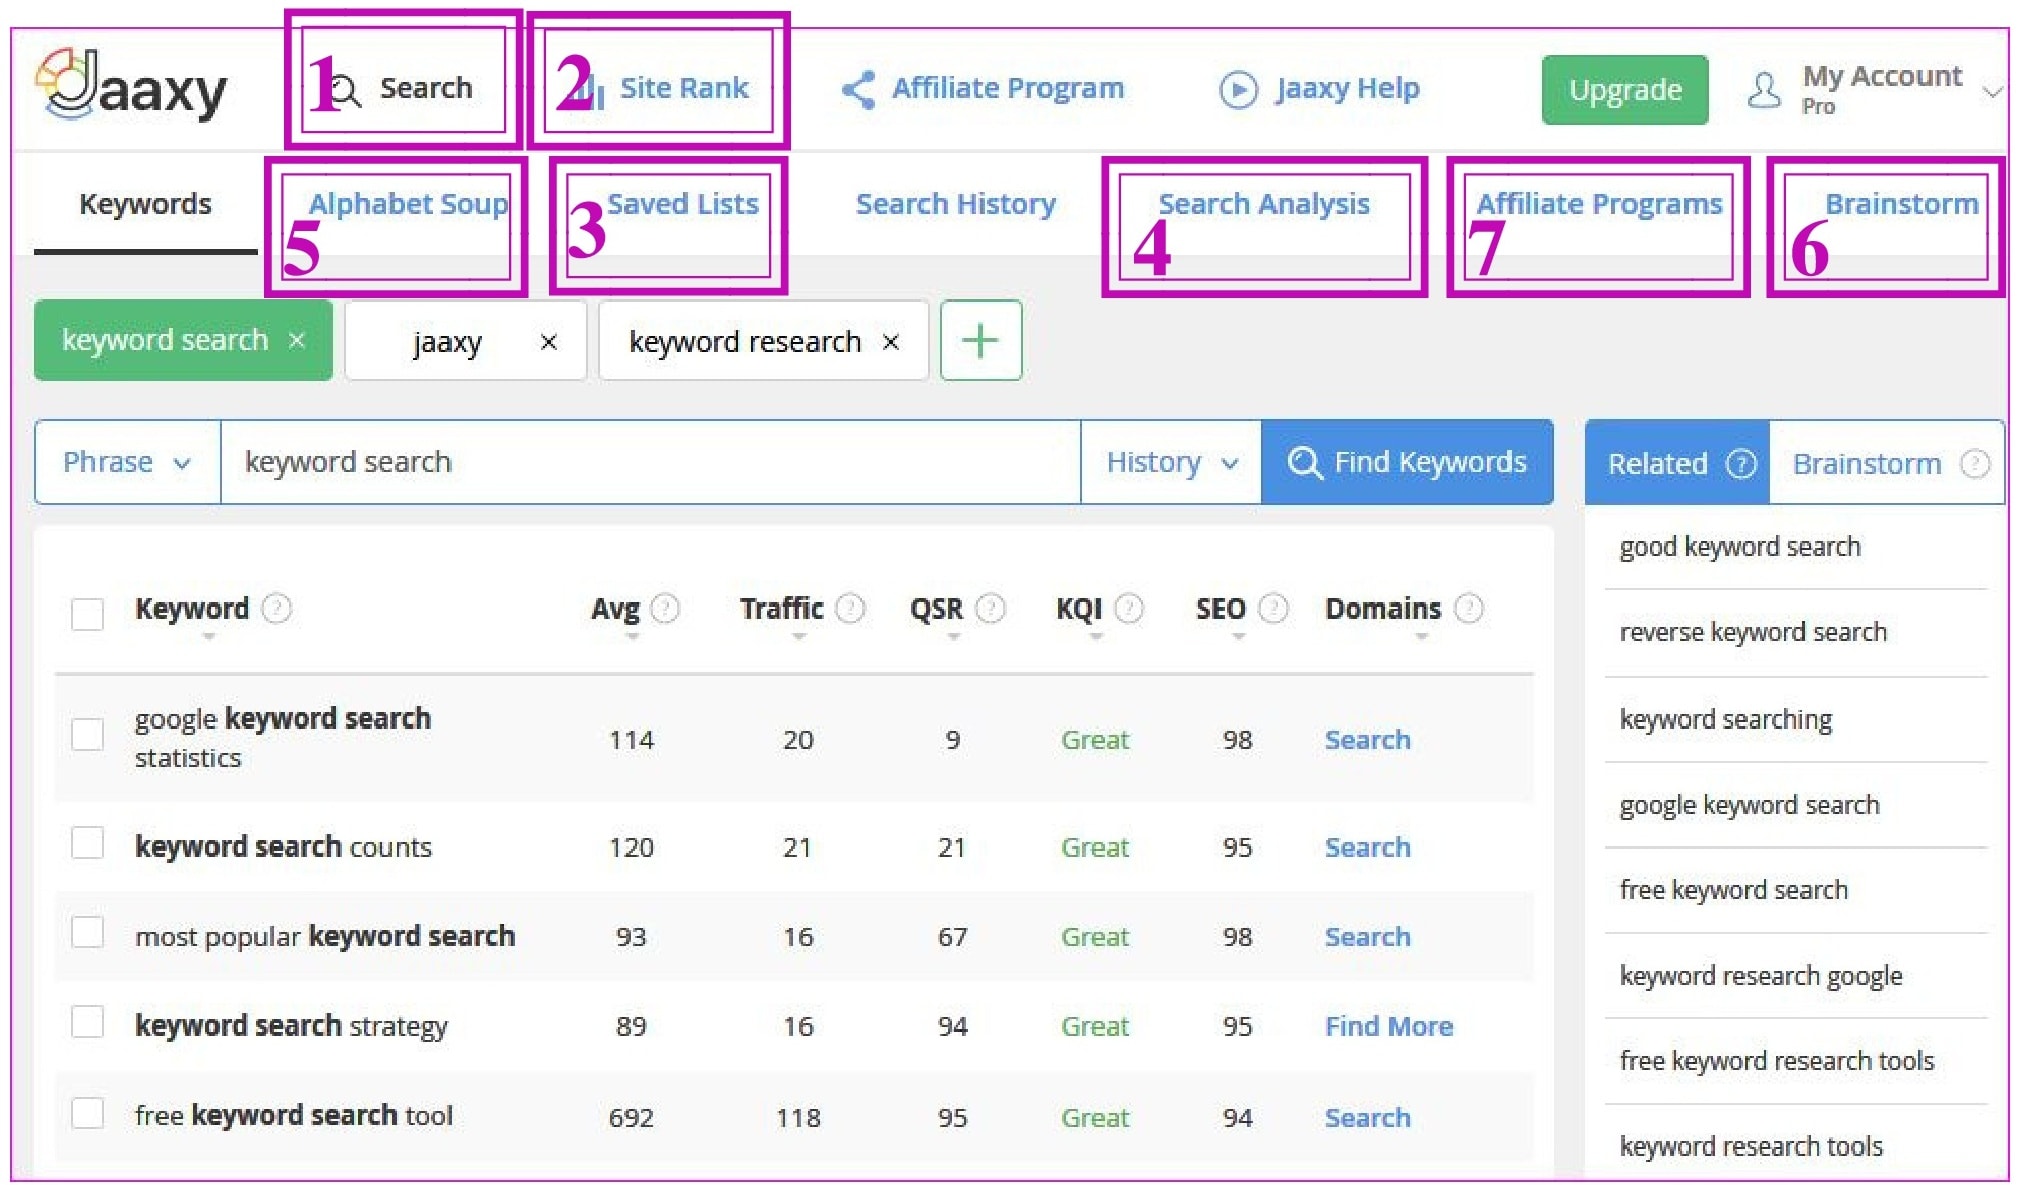
Task: Click the Find Keywords button
Action: tap(1407, 462)
